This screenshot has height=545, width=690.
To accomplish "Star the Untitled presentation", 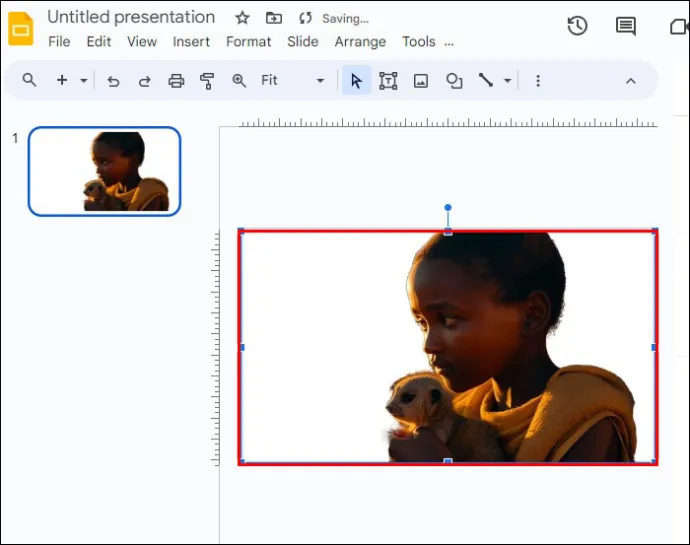I will [242, 18].
